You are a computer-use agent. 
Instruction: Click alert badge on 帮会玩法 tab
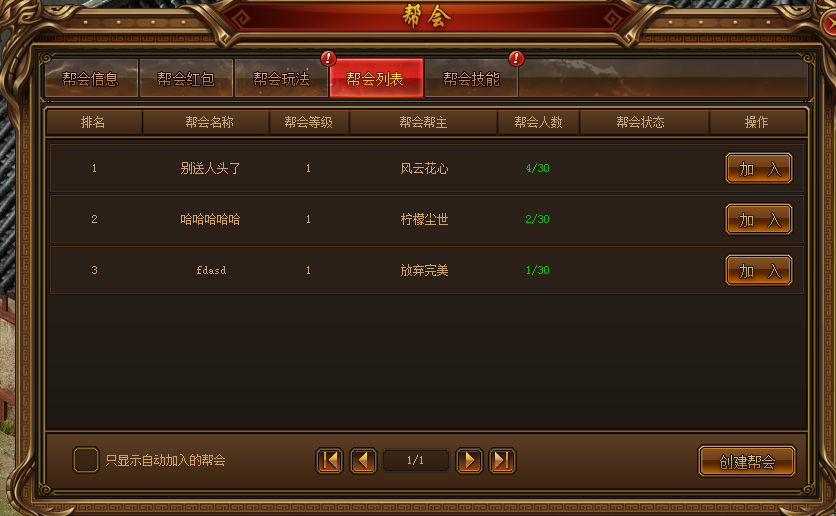328,58
